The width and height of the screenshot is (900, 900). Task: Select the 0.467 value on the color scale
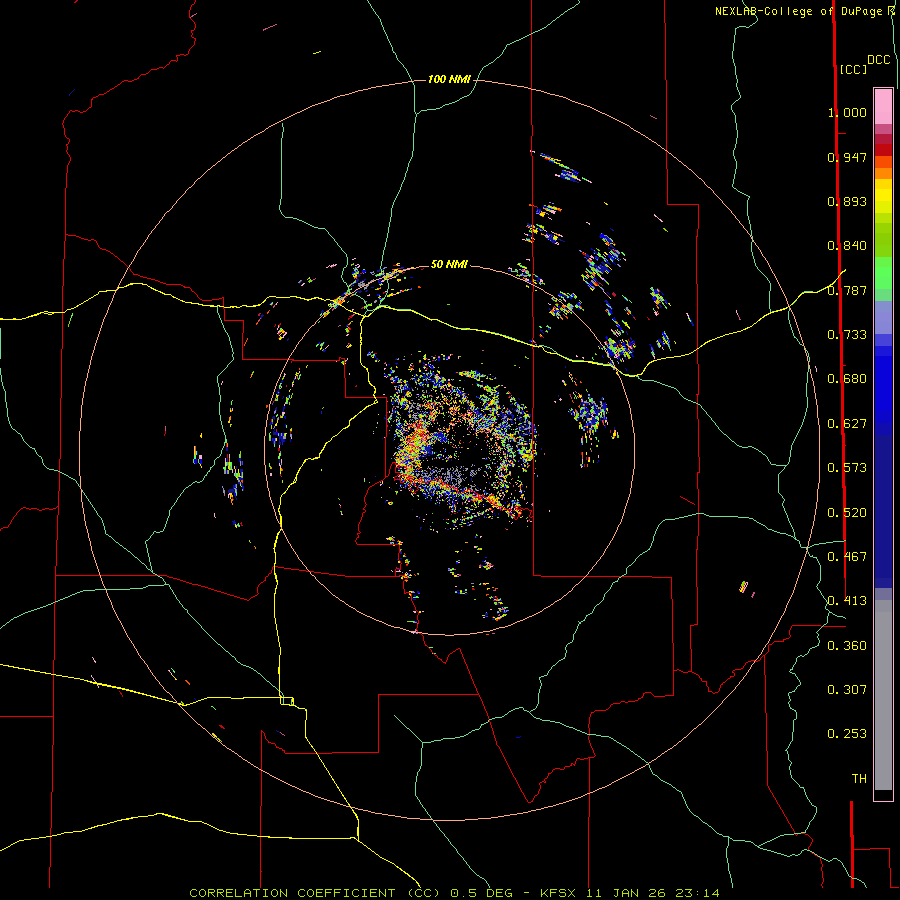(847, 557)
